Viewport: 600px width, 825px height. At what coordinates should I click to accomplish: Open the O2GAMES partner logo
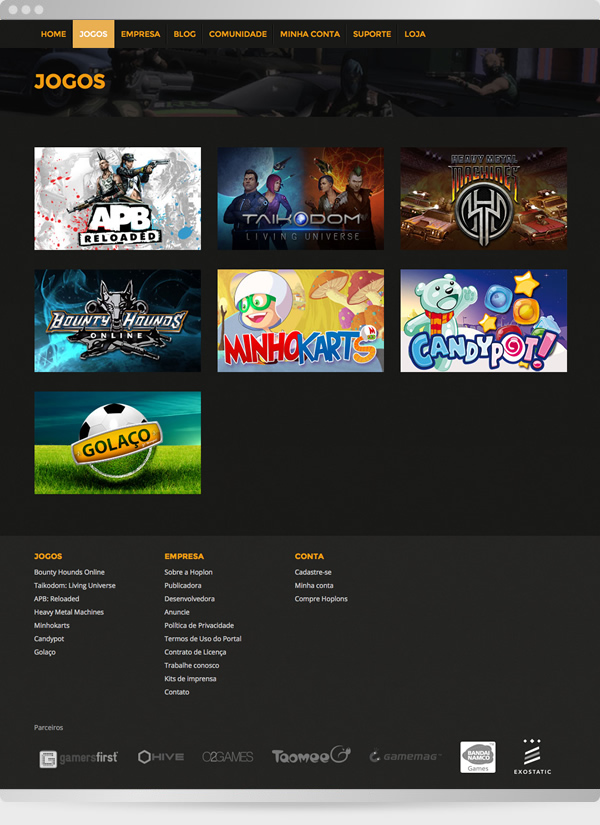227,757
